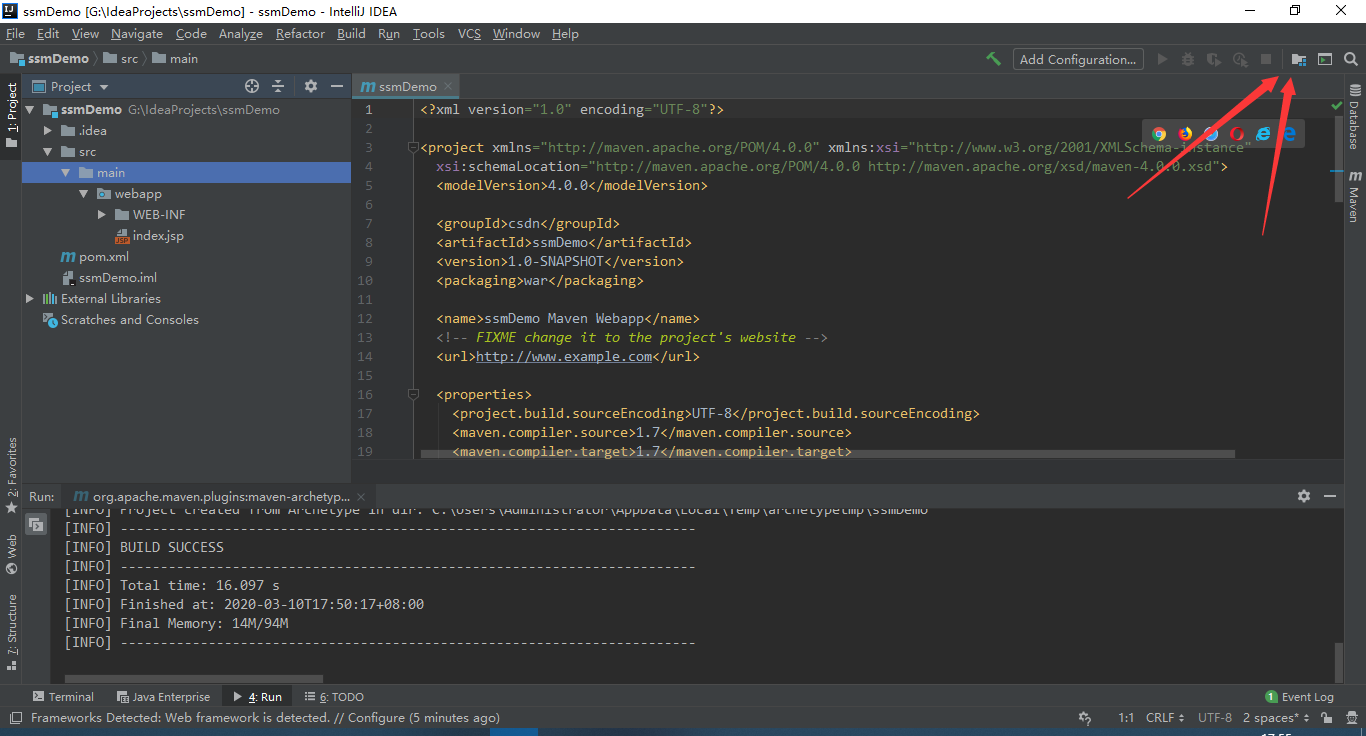Toggle the Maven tool window side tab
Image resolution: width=1366 pixels, height=736 pixels.
pyautogui.click(x=1354, y=196)
